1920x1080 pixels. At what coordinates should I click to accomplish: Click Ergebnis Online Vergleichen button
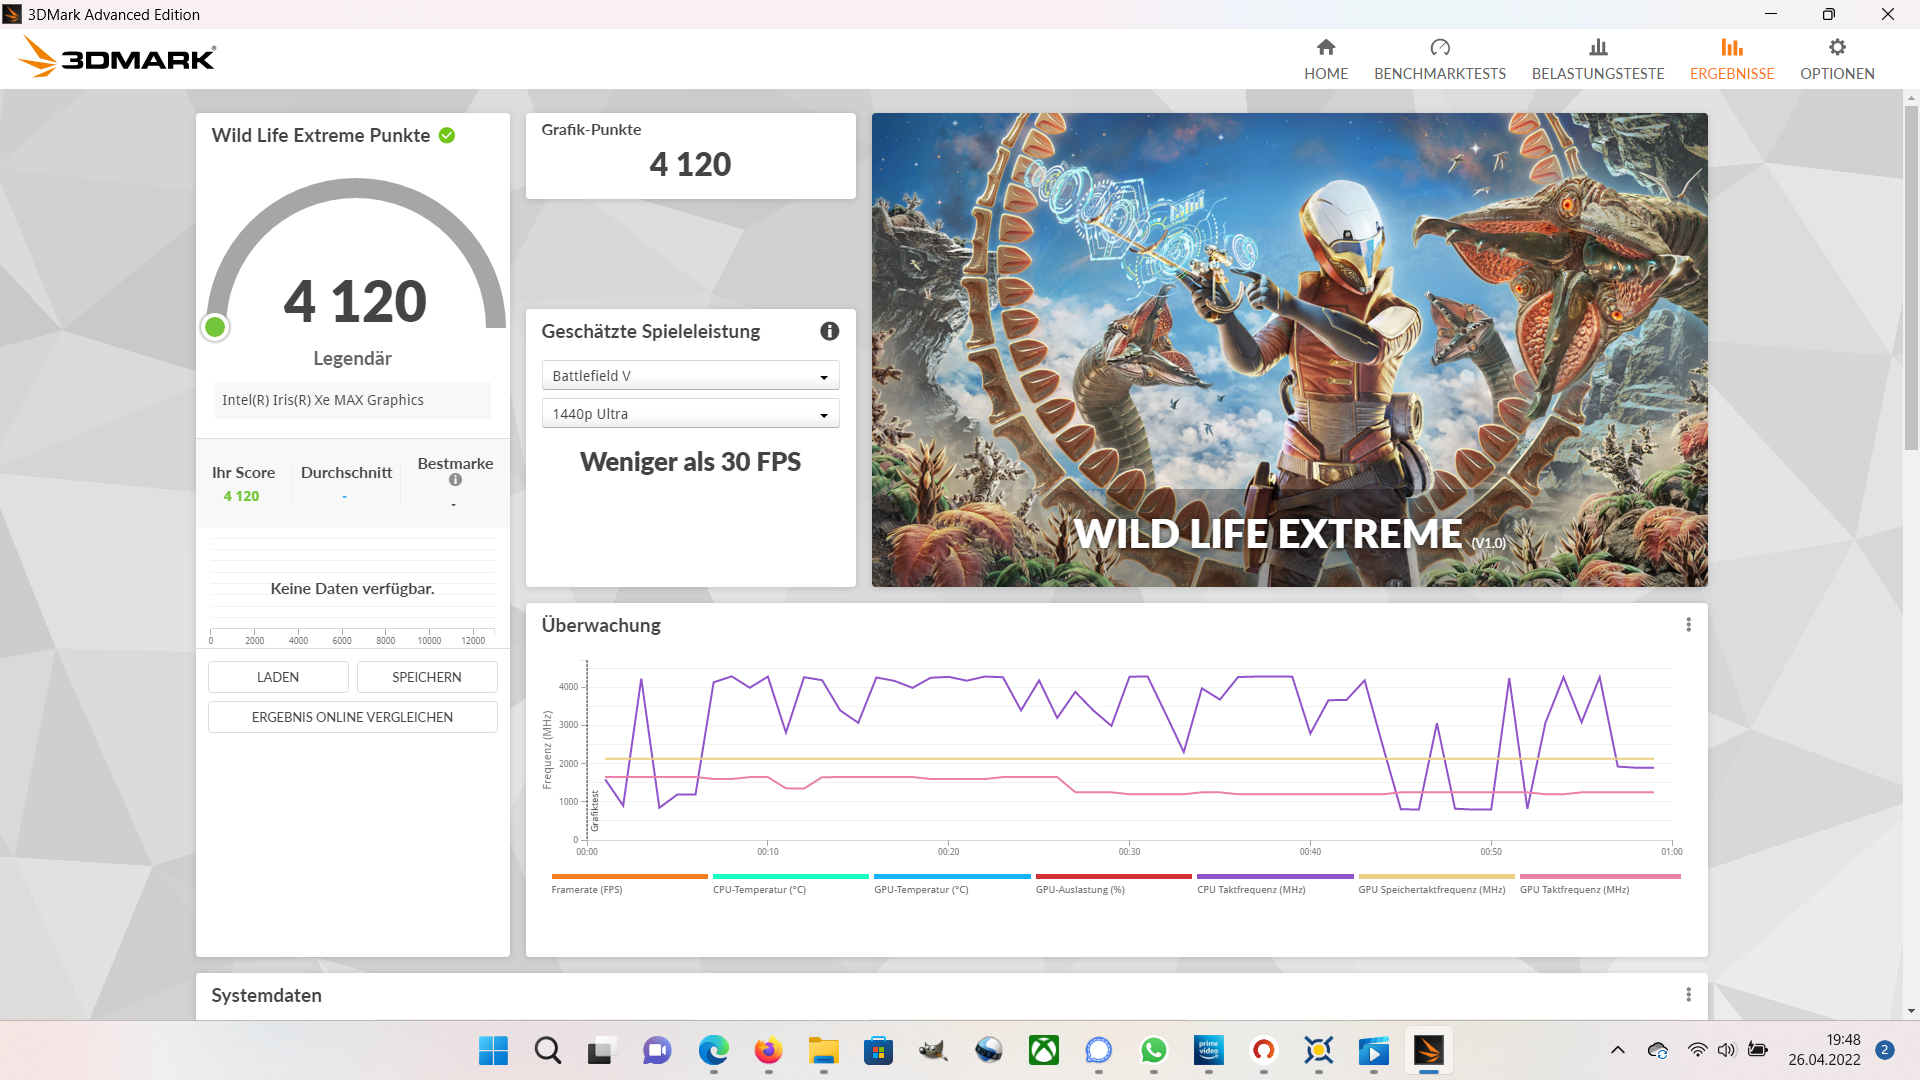pyautogui.click(x=352, y=717)
